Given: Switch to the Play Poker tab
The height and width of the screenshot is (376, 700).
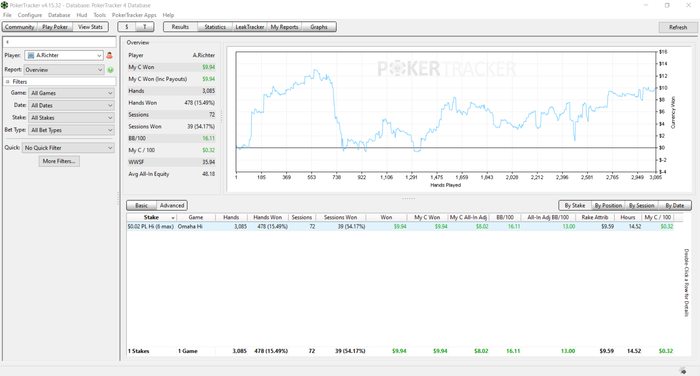Looking at the screenshot, I should point(55,27).
